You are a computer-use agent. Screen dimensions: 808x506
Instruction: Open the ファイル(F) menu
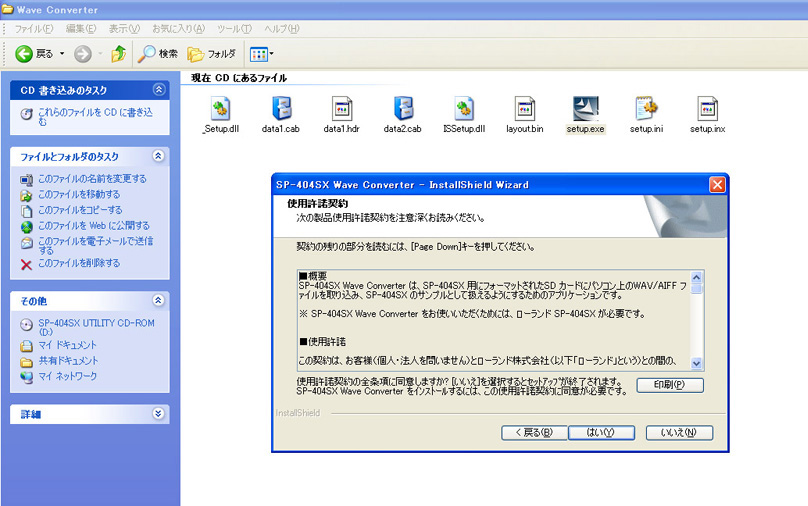tap(33, 29)
